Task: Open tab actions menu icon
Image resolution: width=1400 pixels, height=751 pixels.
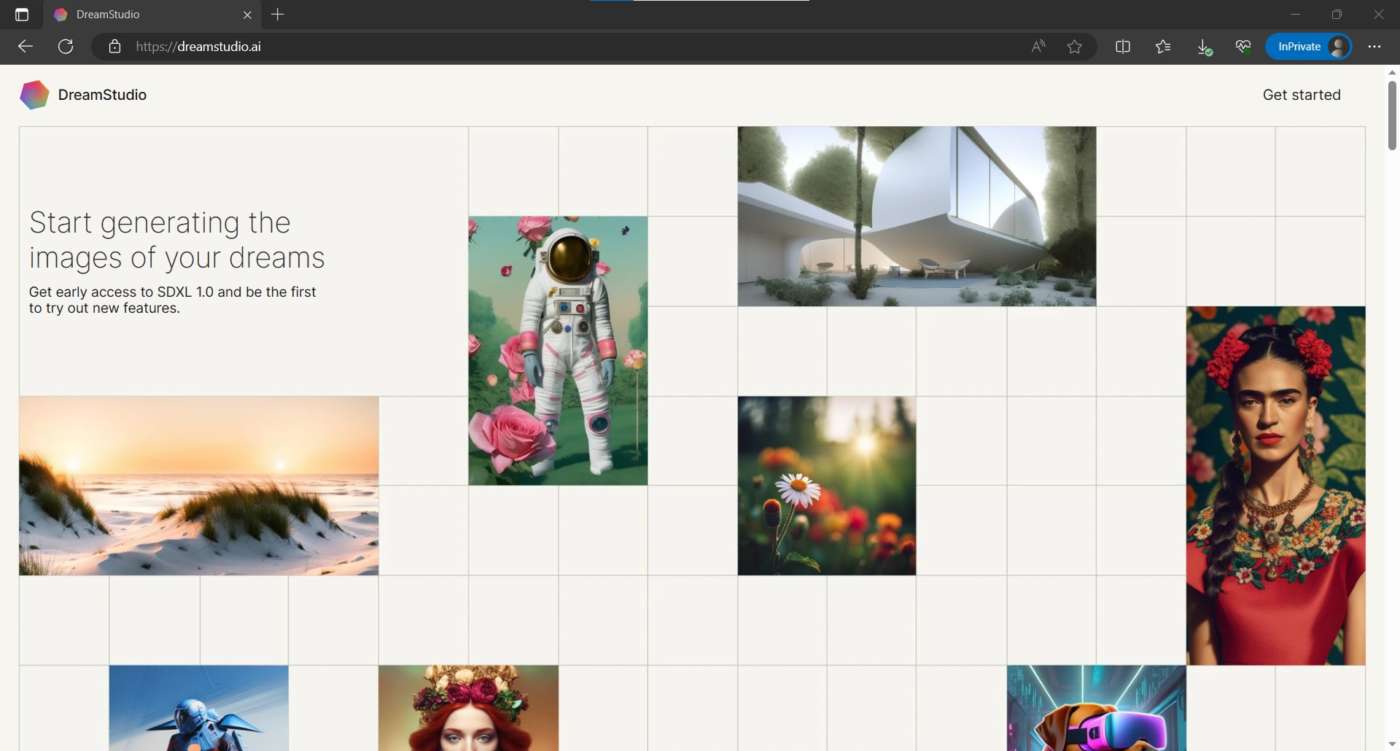Action: [x=22, y=15]
